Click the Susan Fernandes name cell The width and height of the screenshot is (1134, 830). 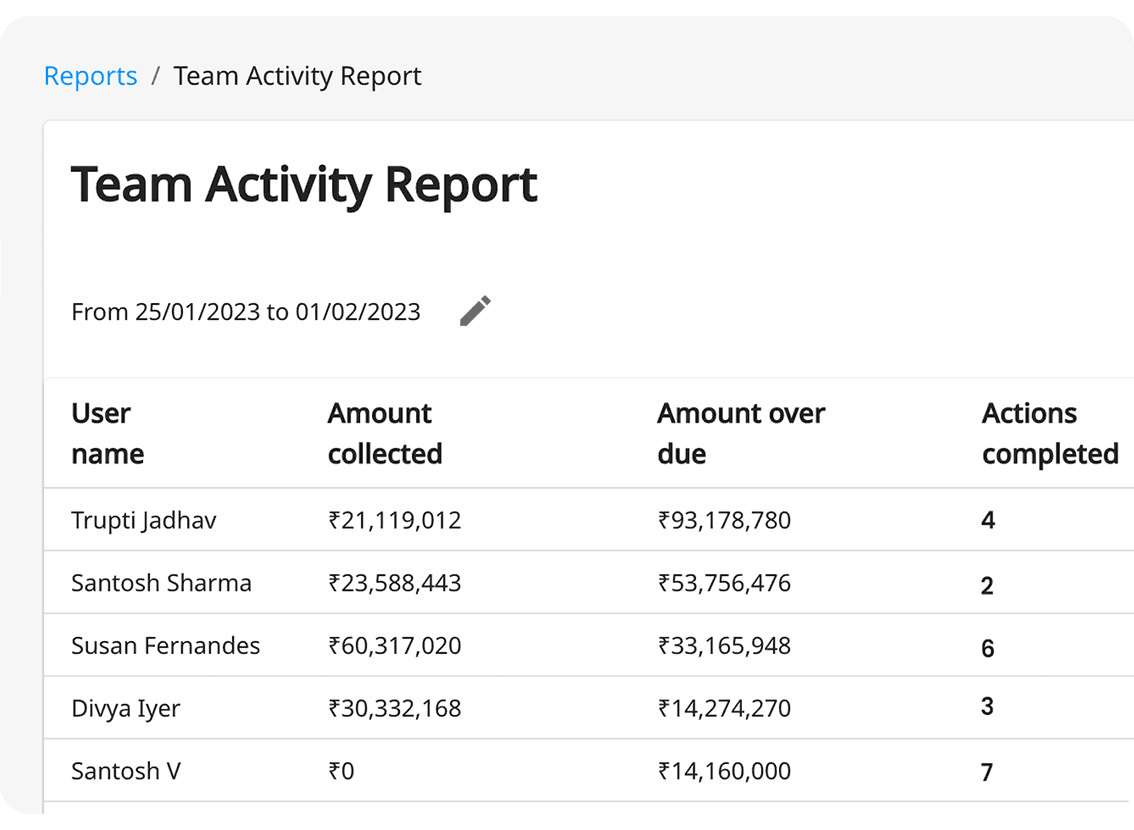click(165, 646)
